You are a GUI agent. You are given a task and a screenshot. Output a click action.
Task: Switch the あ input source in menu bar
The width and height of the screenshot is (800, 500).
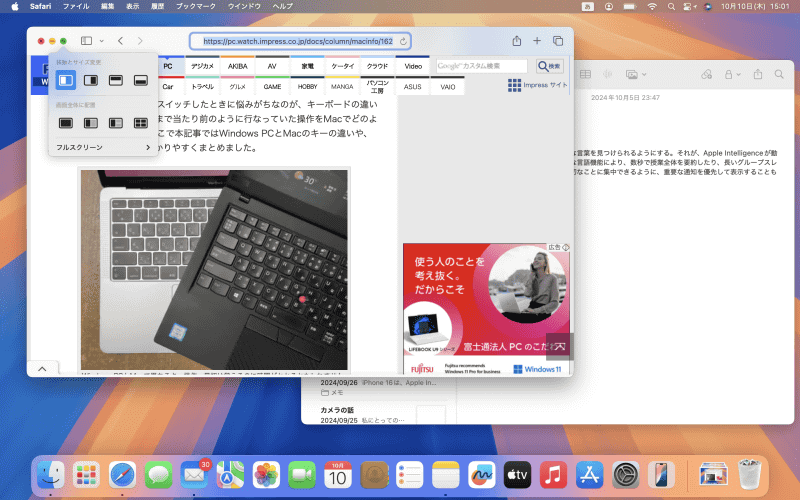[x=588, y=6]
